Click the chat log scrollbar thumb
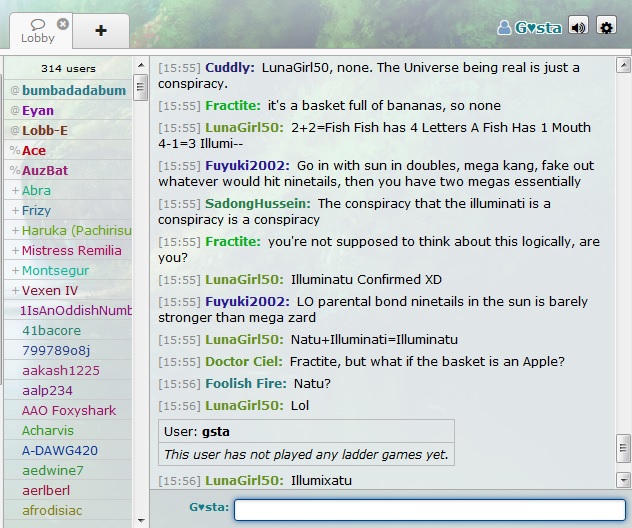This screenshot has height=528, width=632. point(623,448)
